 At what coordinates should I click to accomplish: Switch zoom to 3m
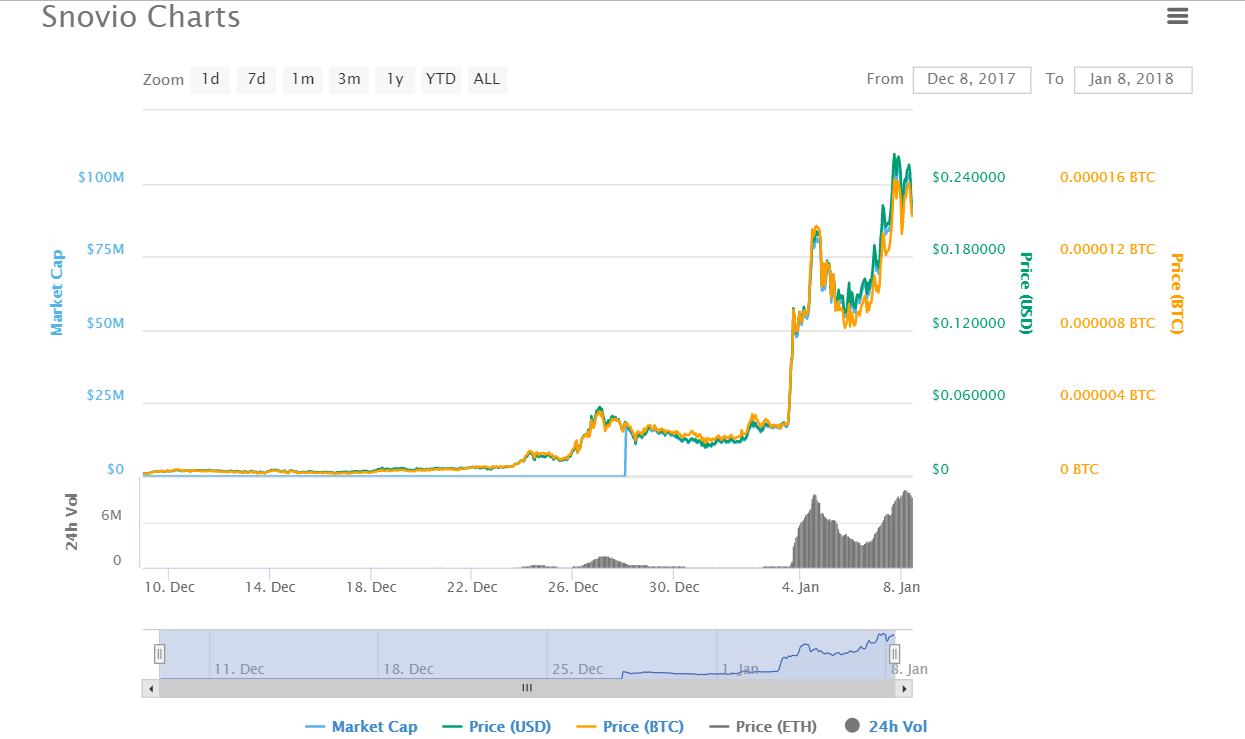(x=349, y=79)
